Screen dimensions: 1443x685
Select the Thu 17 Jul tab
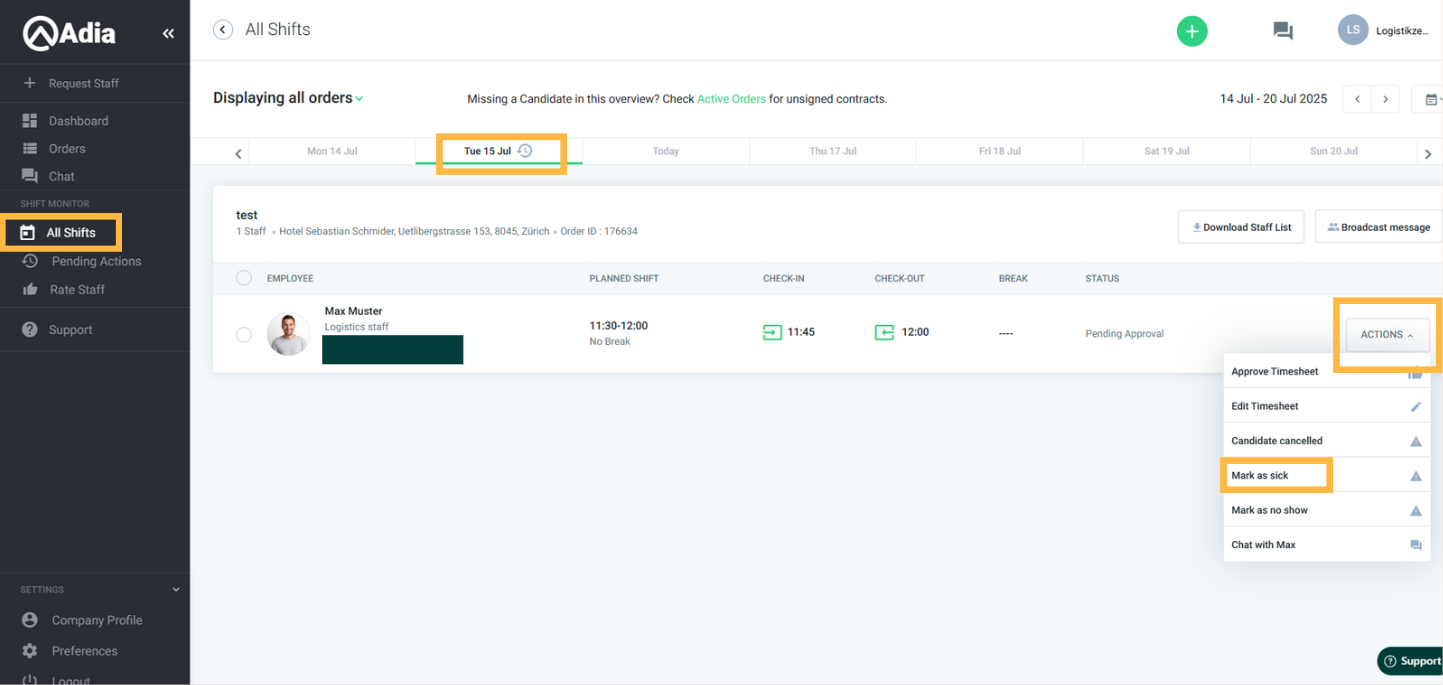click(x=833, y=151)
